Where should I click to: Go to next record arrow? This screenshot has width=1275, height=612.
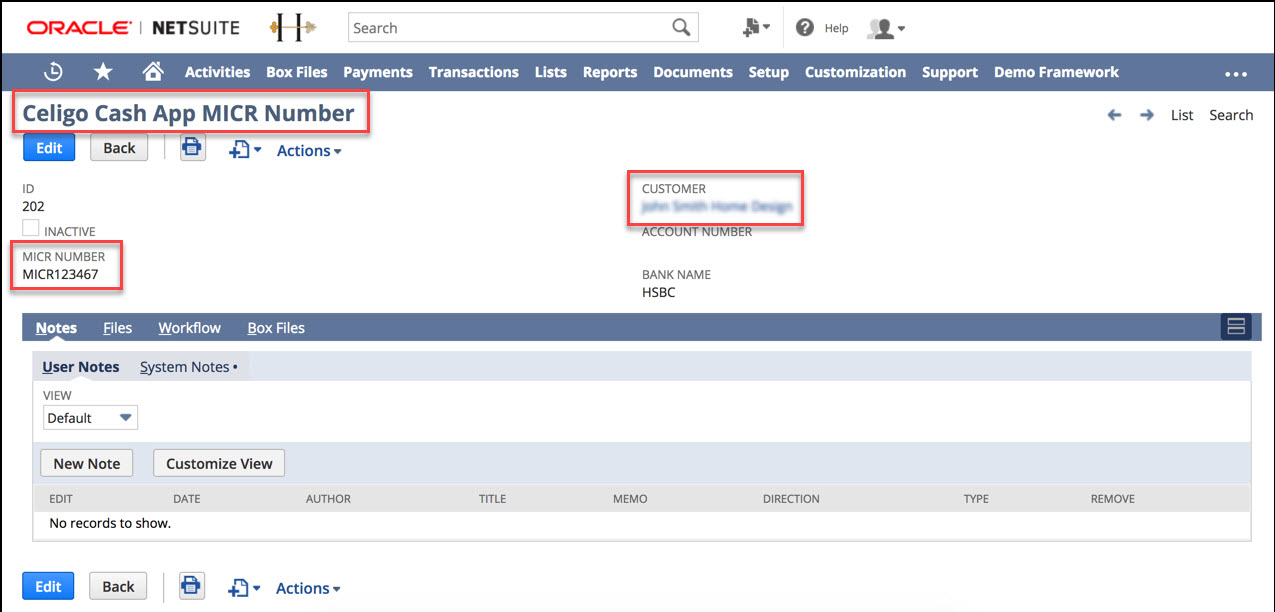[x=1147, y=115]
